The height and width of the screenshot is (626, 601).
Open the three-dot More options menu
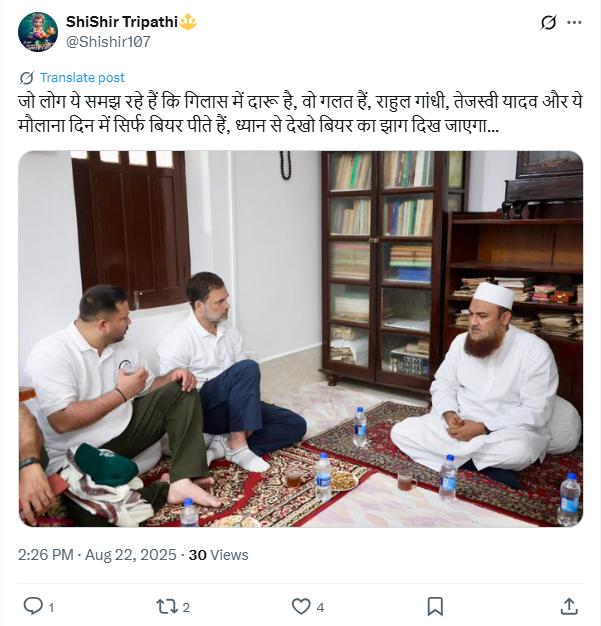click(574, 22)
